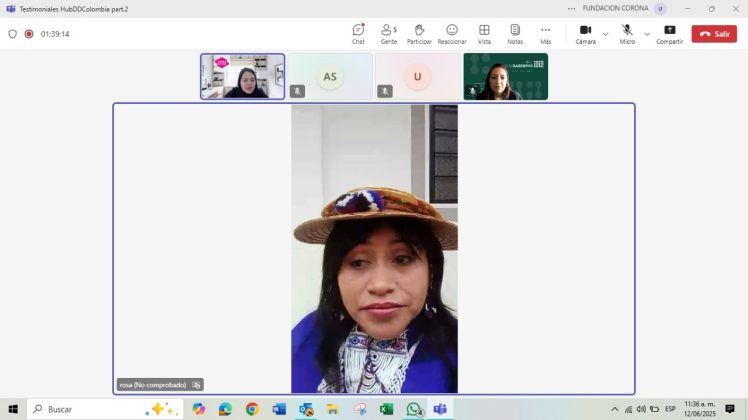Image resolution: width=748 pixels, height=420 pixels.
Task: Open the FUNDACION CORONA account avatar
Action: pyautogui.click(x=660, y=9)
